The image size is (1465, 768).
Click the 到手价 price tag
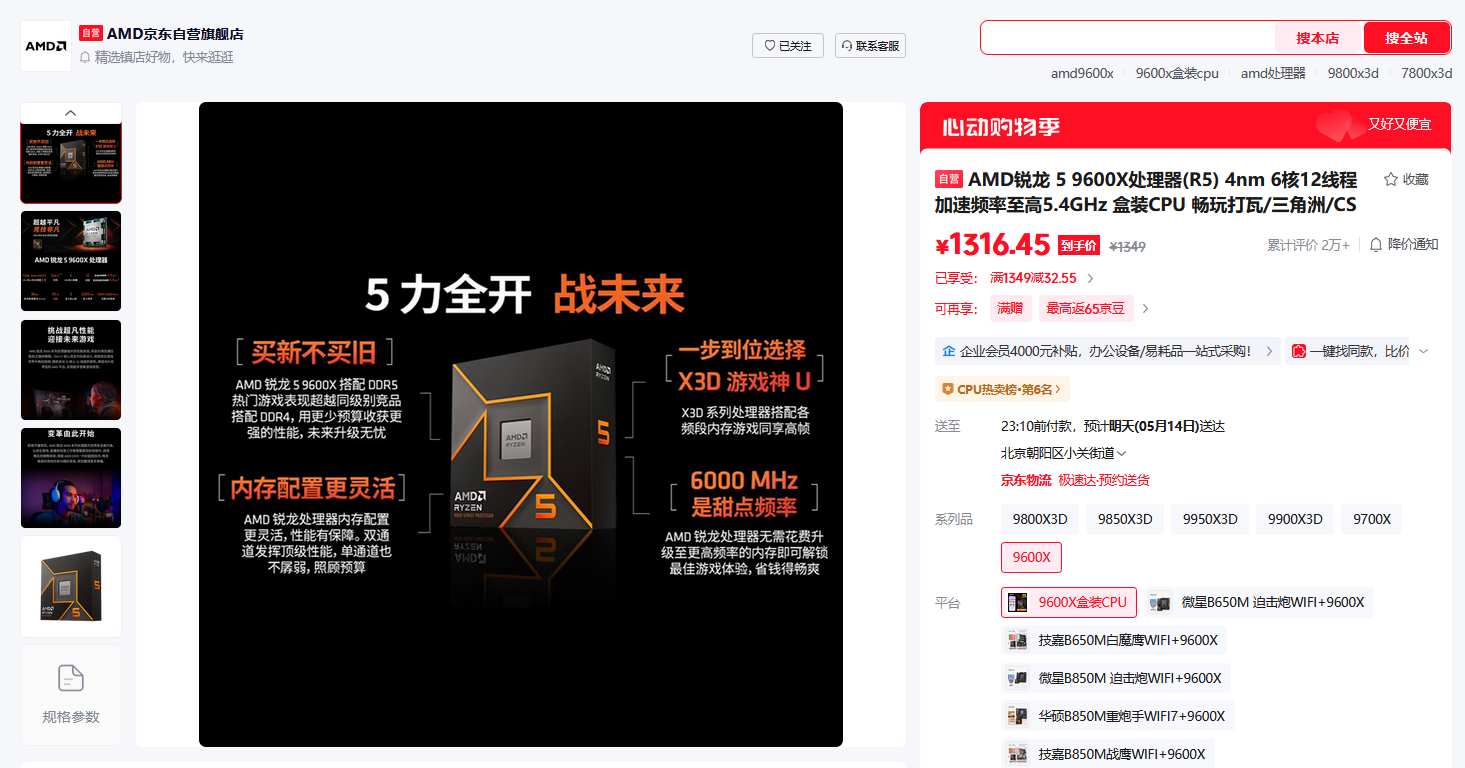pos(1079,246)
